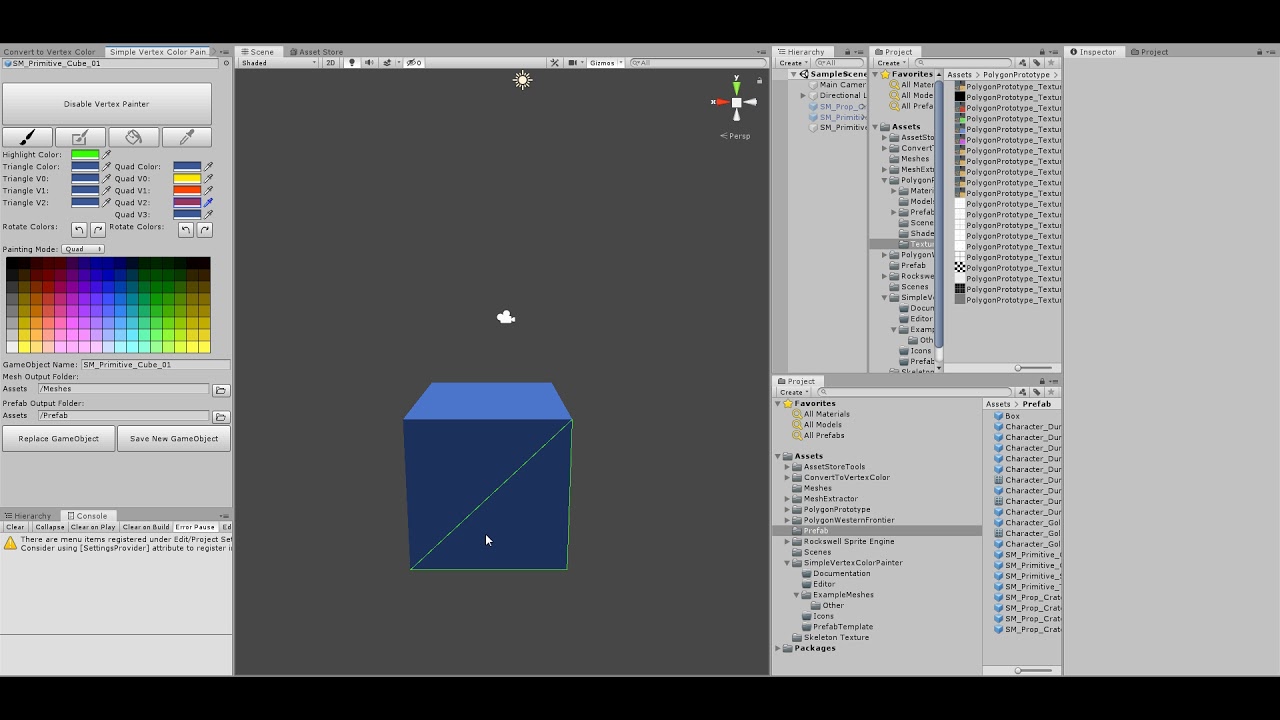1280x720 pixels.
Task: Select the brush-on-canvas paint tool
Action: coord(81,138)
